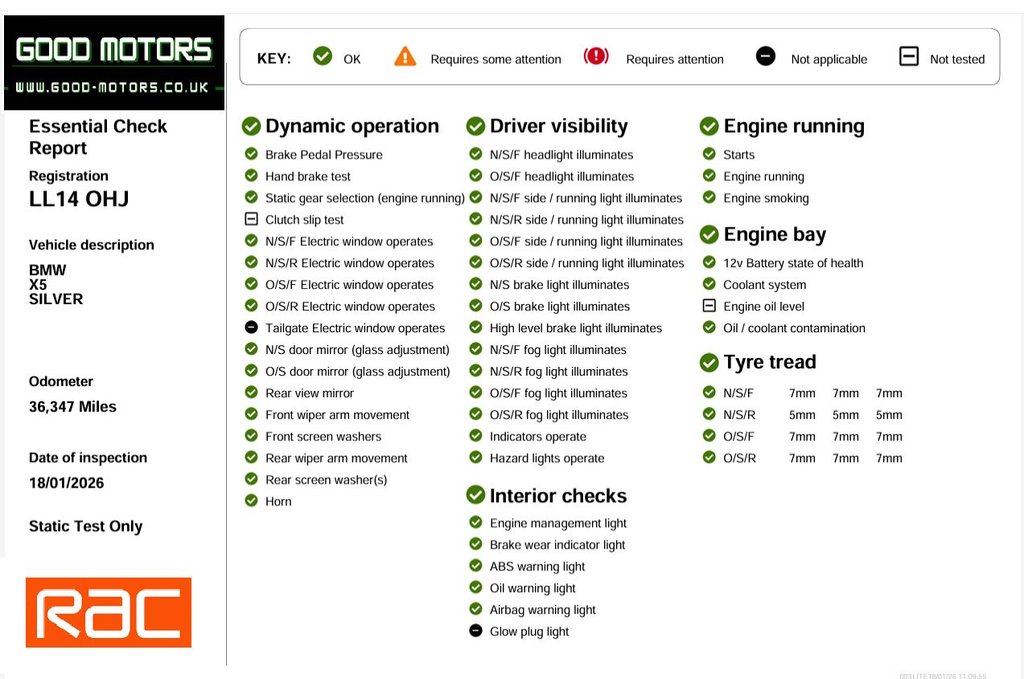Click the black 'Not applicable' key icon
The image size is (1024, 679).
[x=765, y=56]
